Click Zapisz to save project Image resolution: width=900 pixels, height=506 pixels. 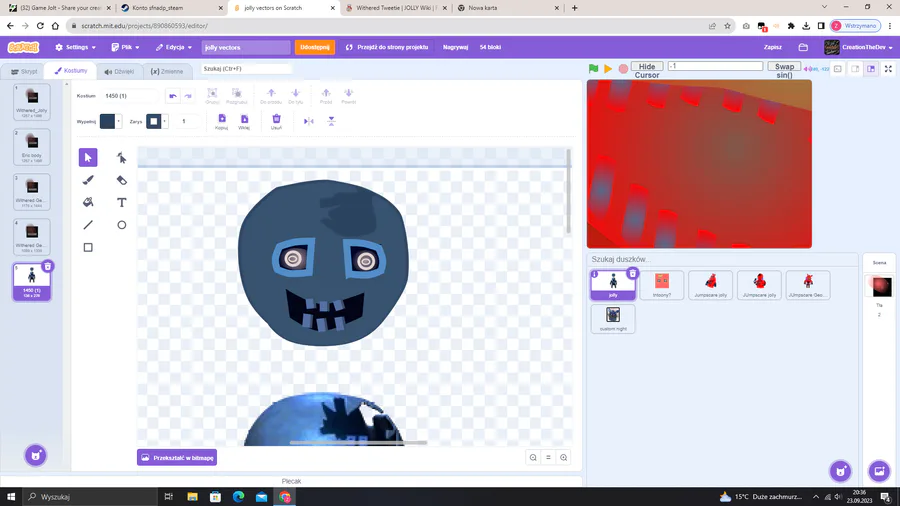773,47
